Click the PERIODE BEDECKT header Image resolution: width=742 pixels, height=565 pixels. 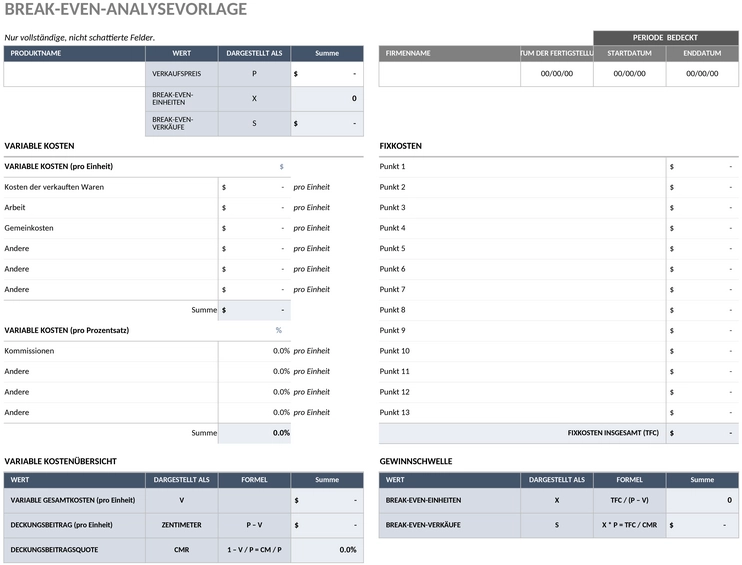(x=665, y=38)
